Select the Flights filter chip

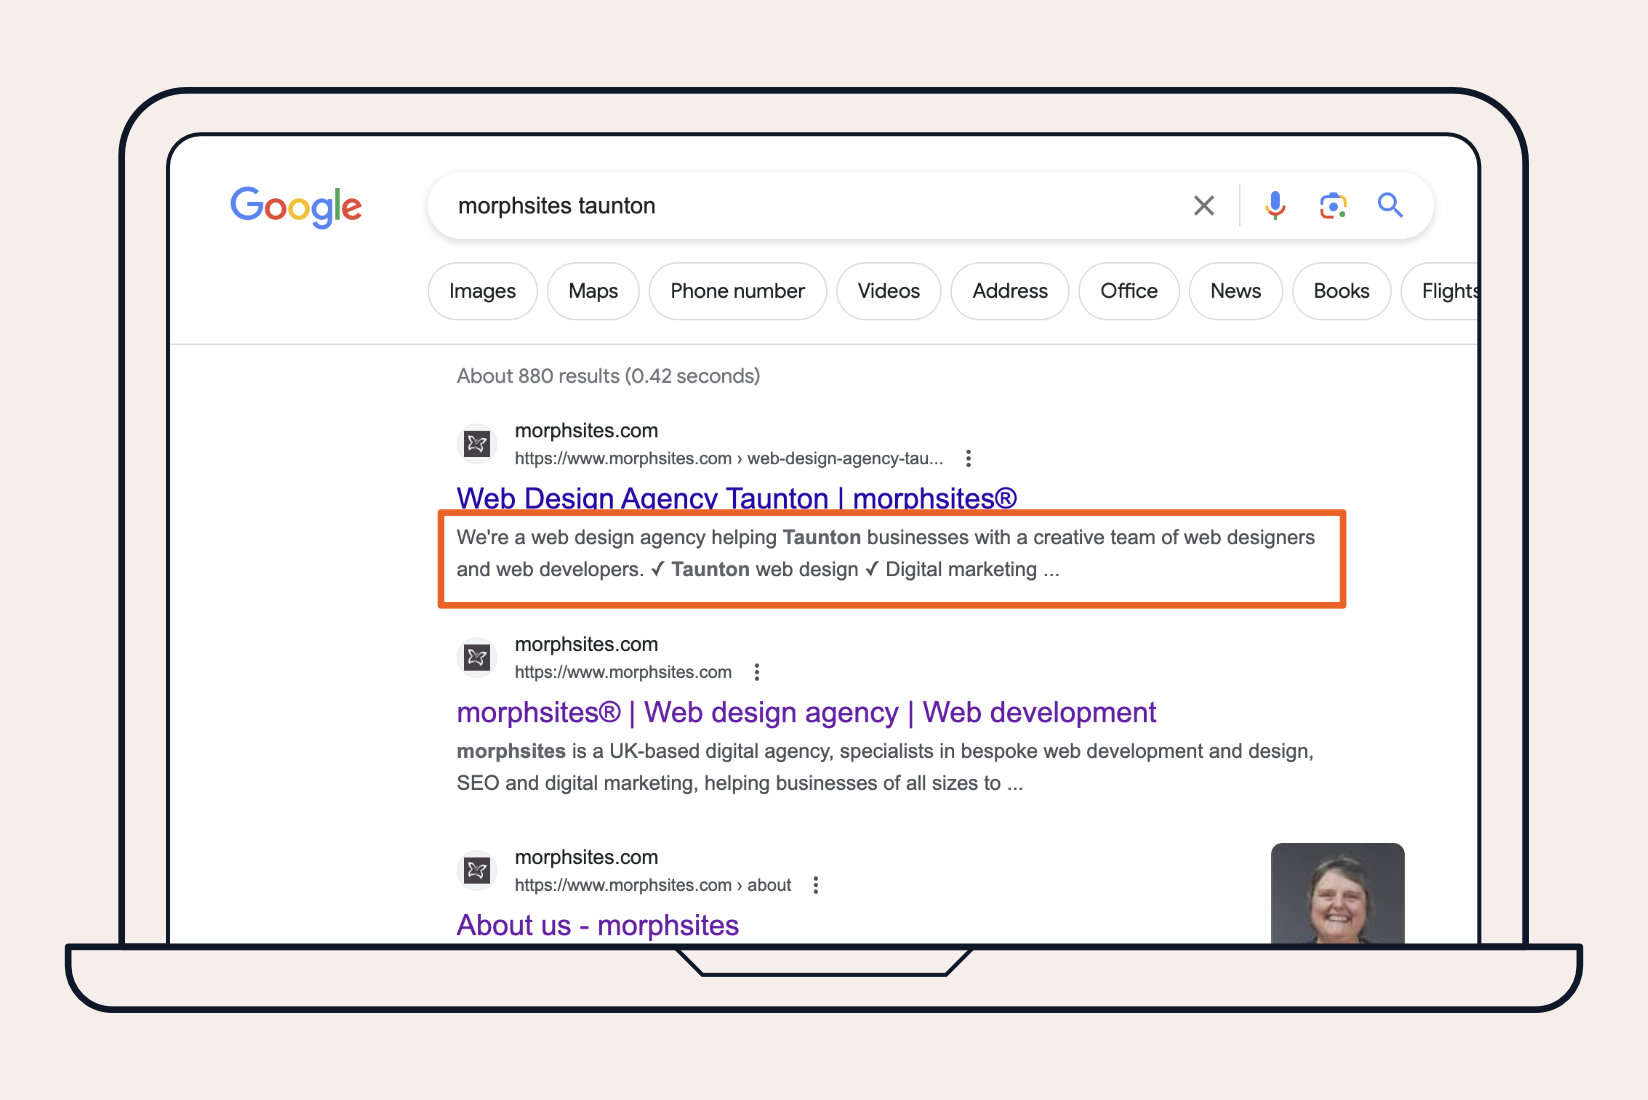click(1441, 291)
